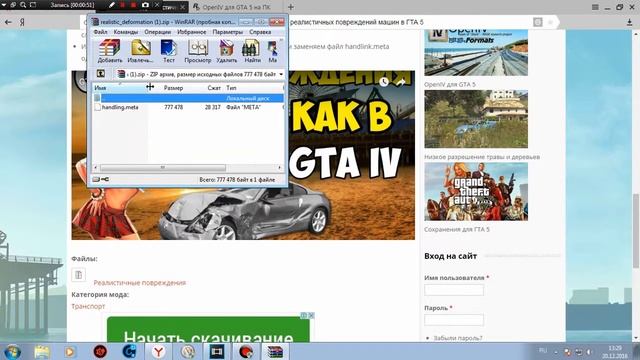Open the Транспорт category link

tap(88, 306)
